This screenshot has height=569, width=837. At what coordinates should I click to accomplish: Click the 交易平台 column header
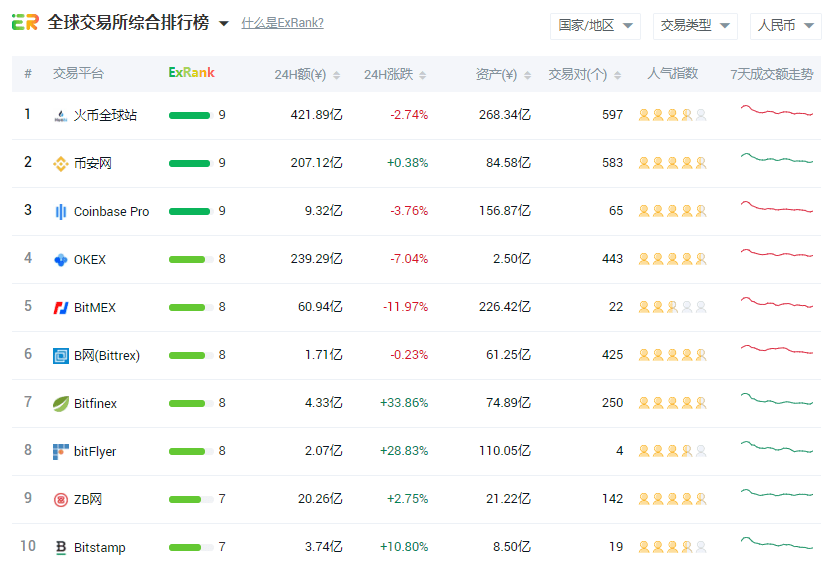(x=78, y=74)
